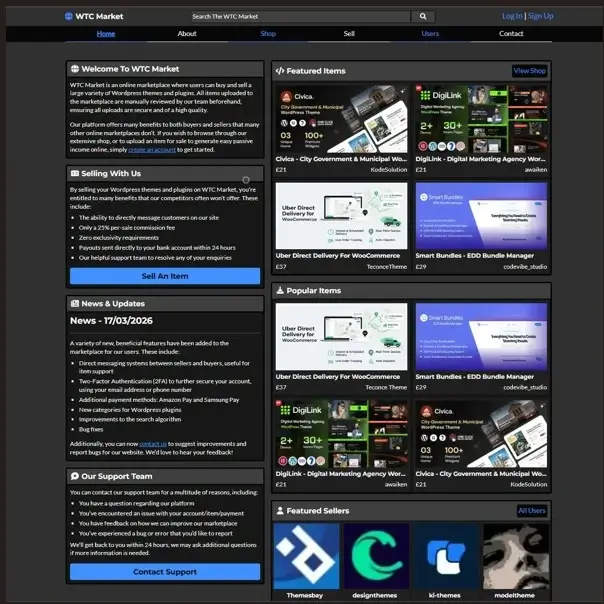The width and height of the screenshot is (604, 604).
Task: Open the About page
Action: (x=187, y=34)
